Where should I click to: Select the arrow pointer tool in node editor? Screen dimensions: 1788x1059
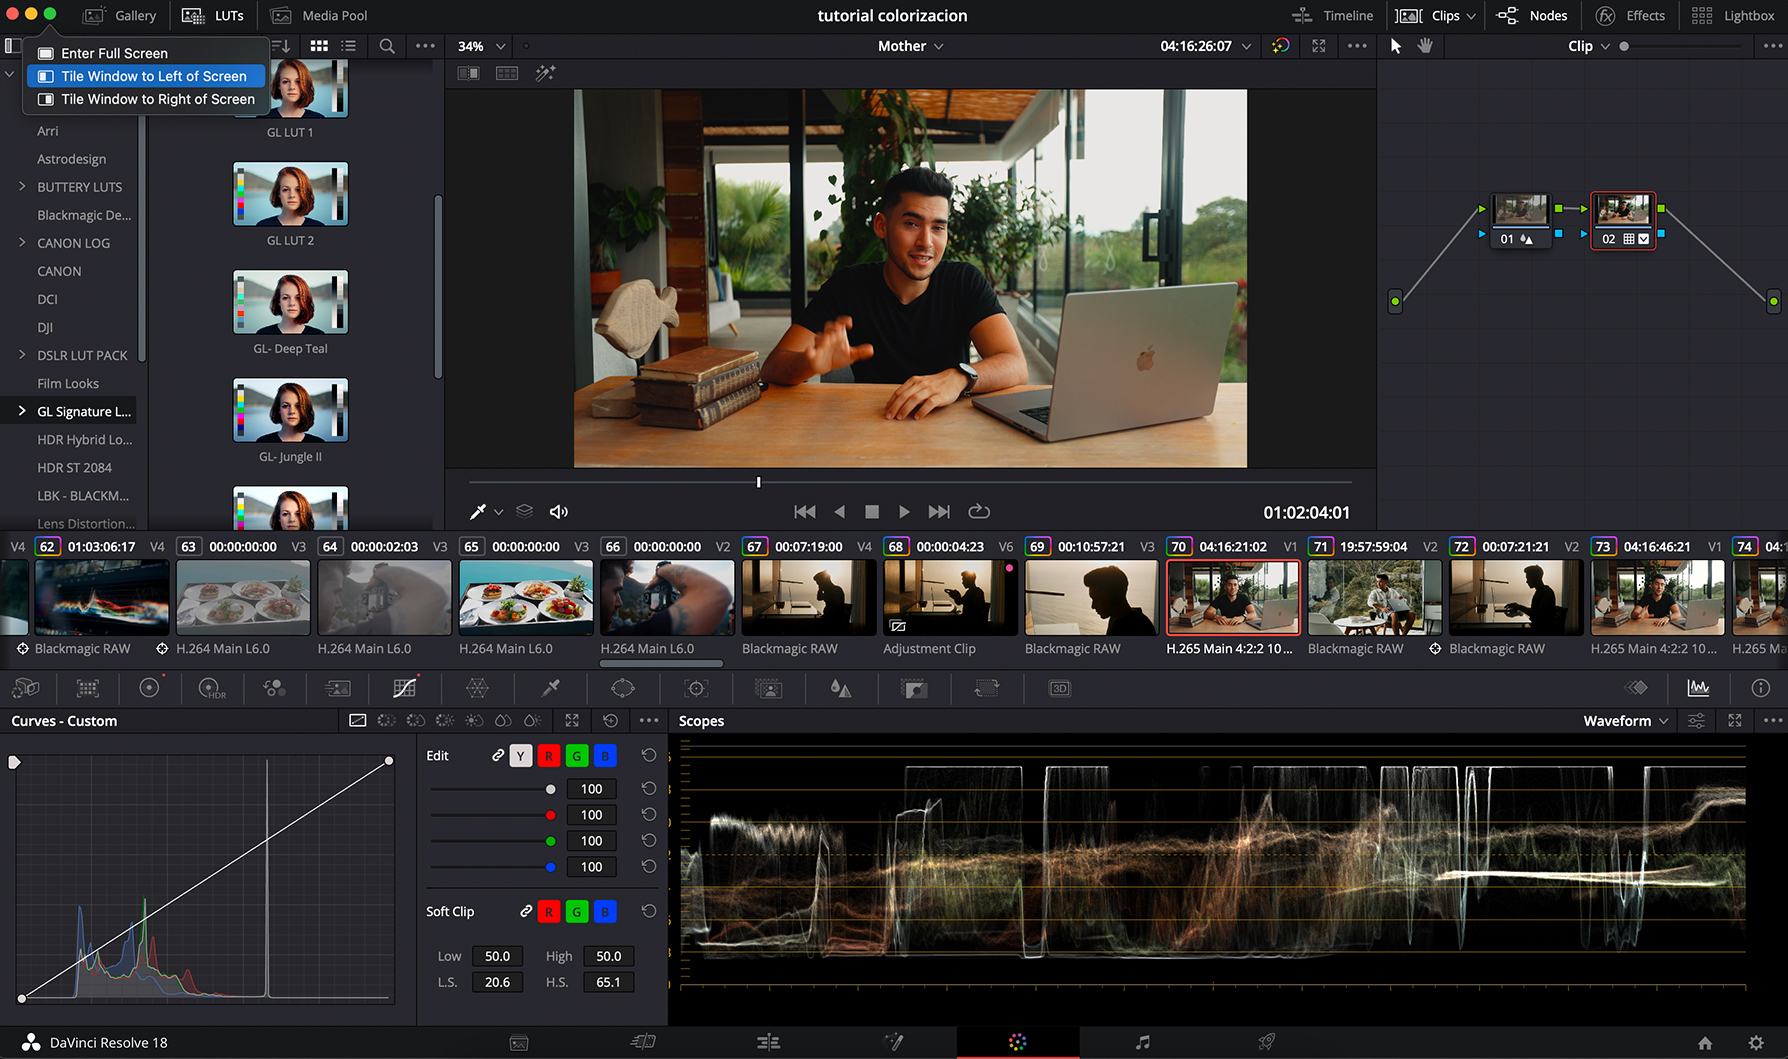pyautogui.click(x=1396, y=46)
